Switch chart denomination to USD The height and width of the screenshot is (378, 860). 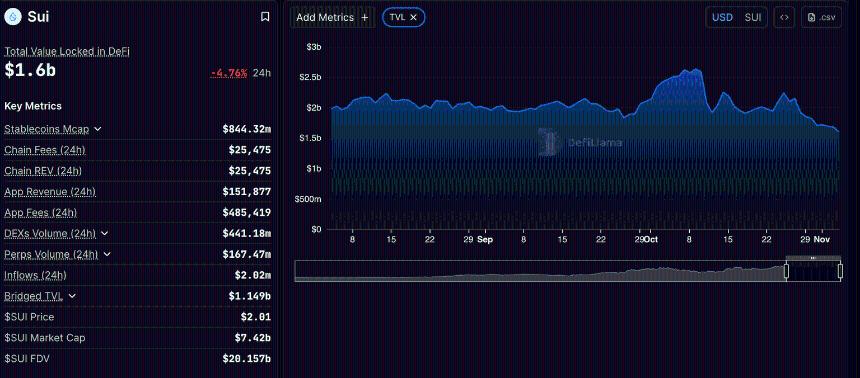(722, 17)
